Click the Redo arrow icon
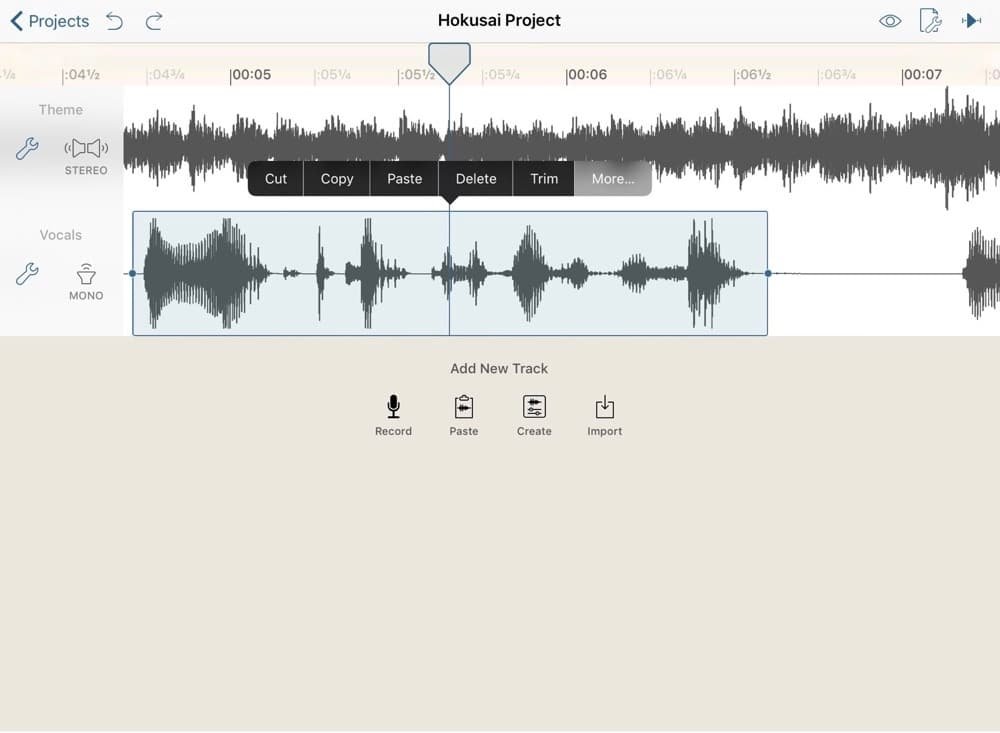Viewport: 1000px width, 733px height. pyautogui.click(x=154, y=21)
